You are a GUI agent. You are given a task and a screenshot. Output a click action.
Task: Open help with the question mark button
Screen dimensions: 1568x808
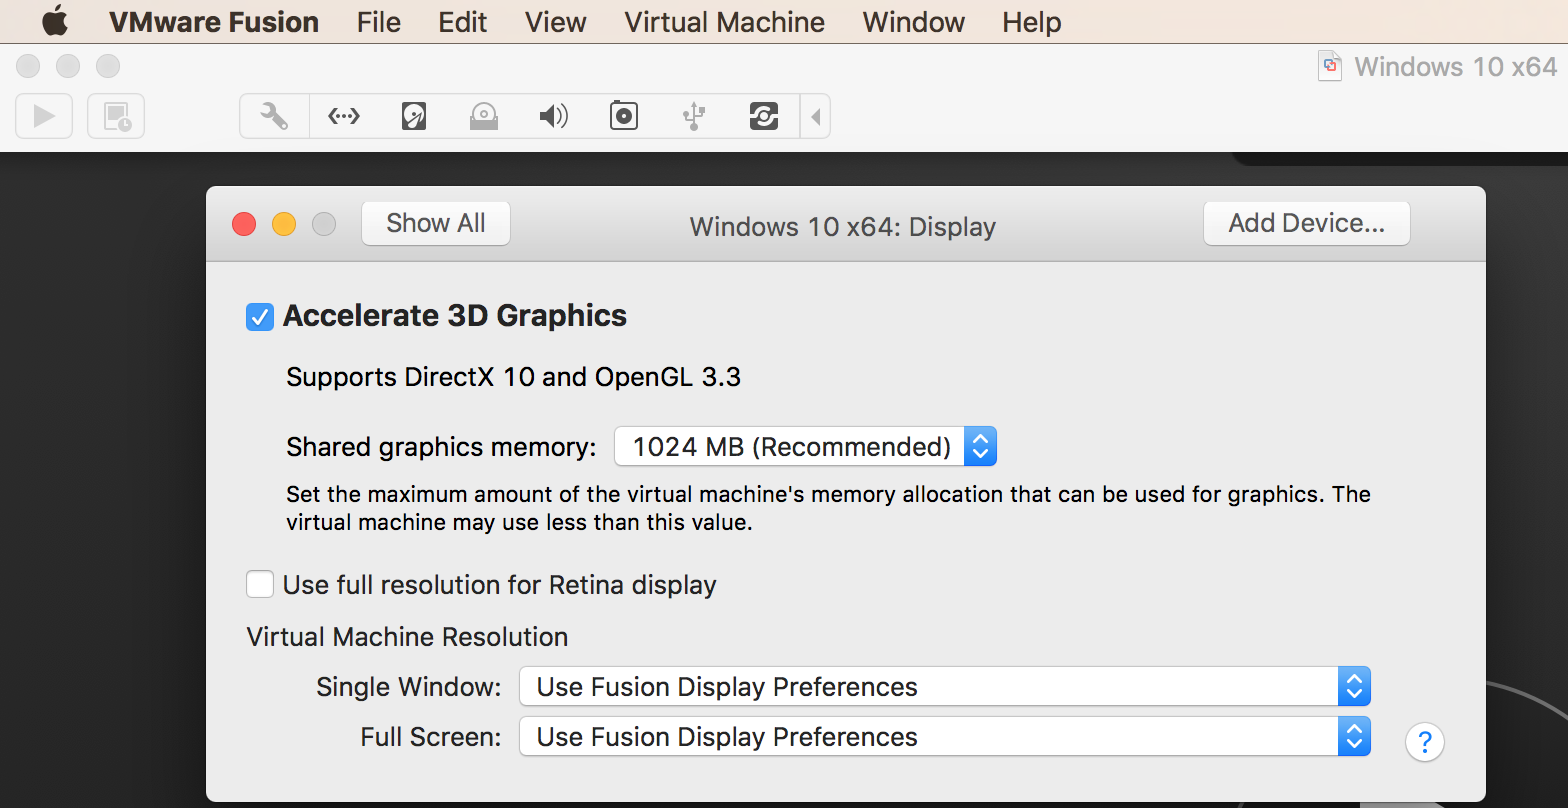[1425, 742]
